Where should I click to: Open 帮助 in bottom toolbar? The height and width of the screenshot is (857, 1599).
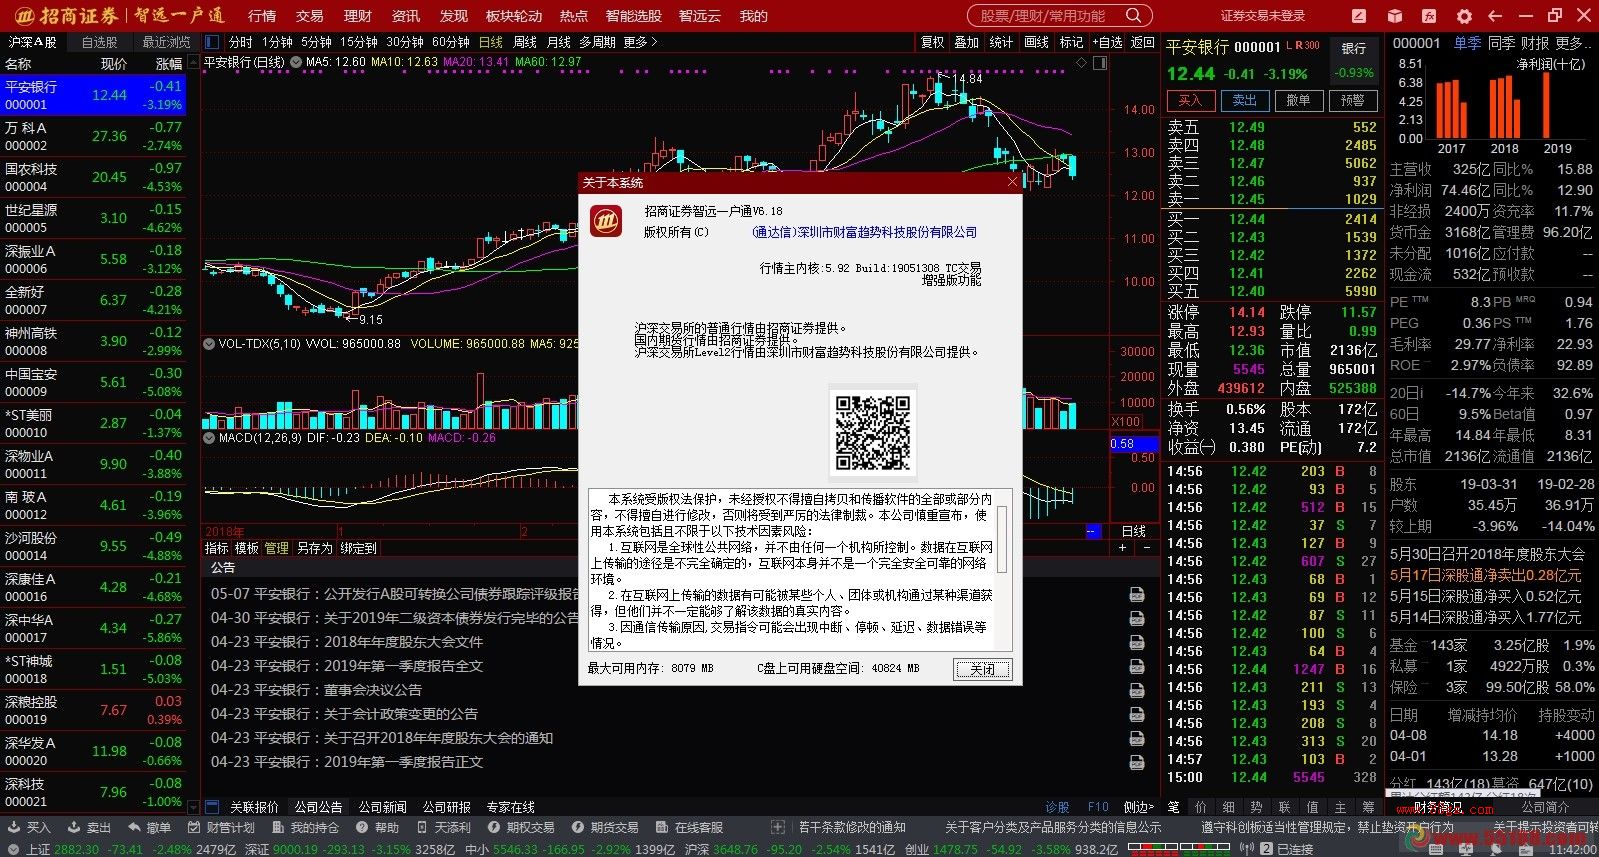(x=377, y=827)
